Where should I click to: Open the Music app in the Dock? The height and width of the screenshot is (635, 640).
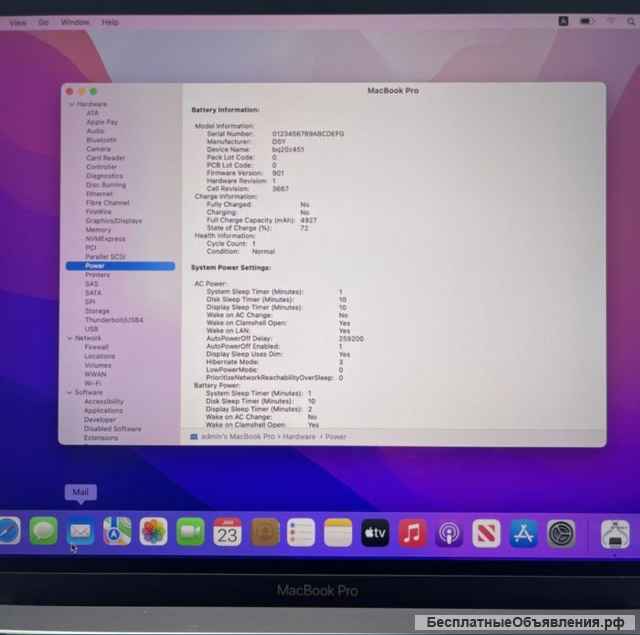(x=412, y=533)
